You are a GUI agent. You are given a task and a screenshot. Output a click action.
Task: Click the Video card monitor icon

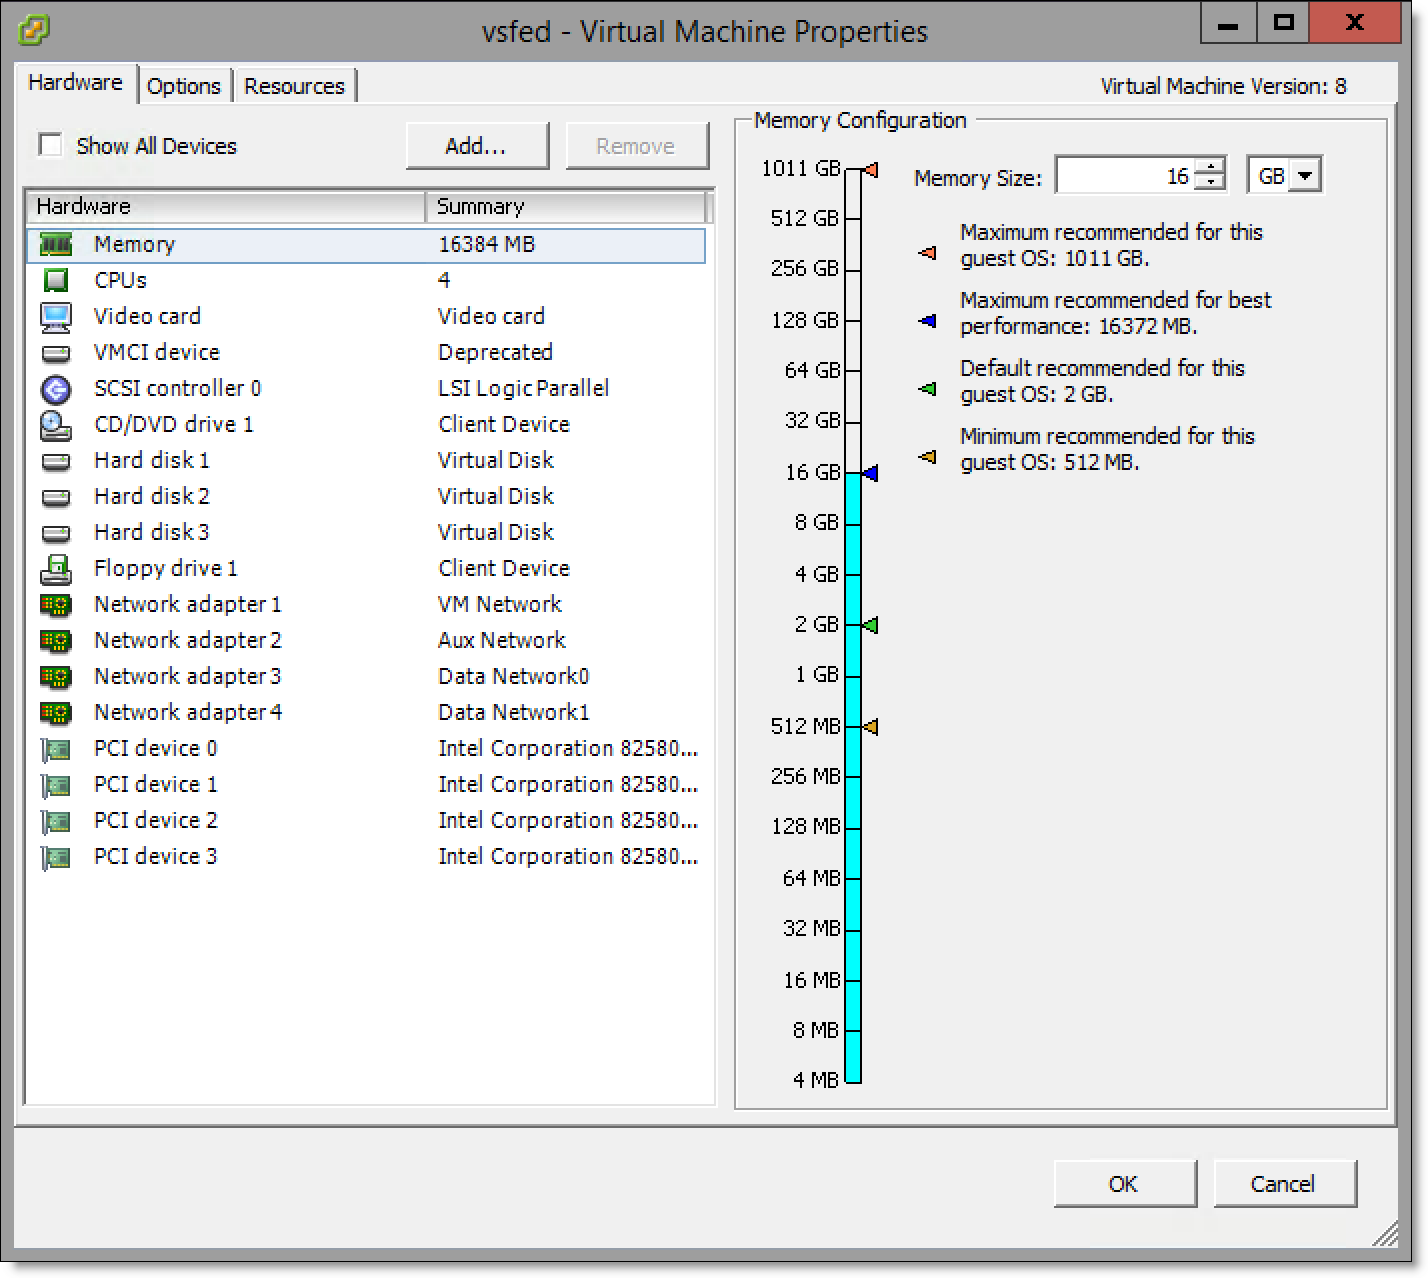[56, 317]
